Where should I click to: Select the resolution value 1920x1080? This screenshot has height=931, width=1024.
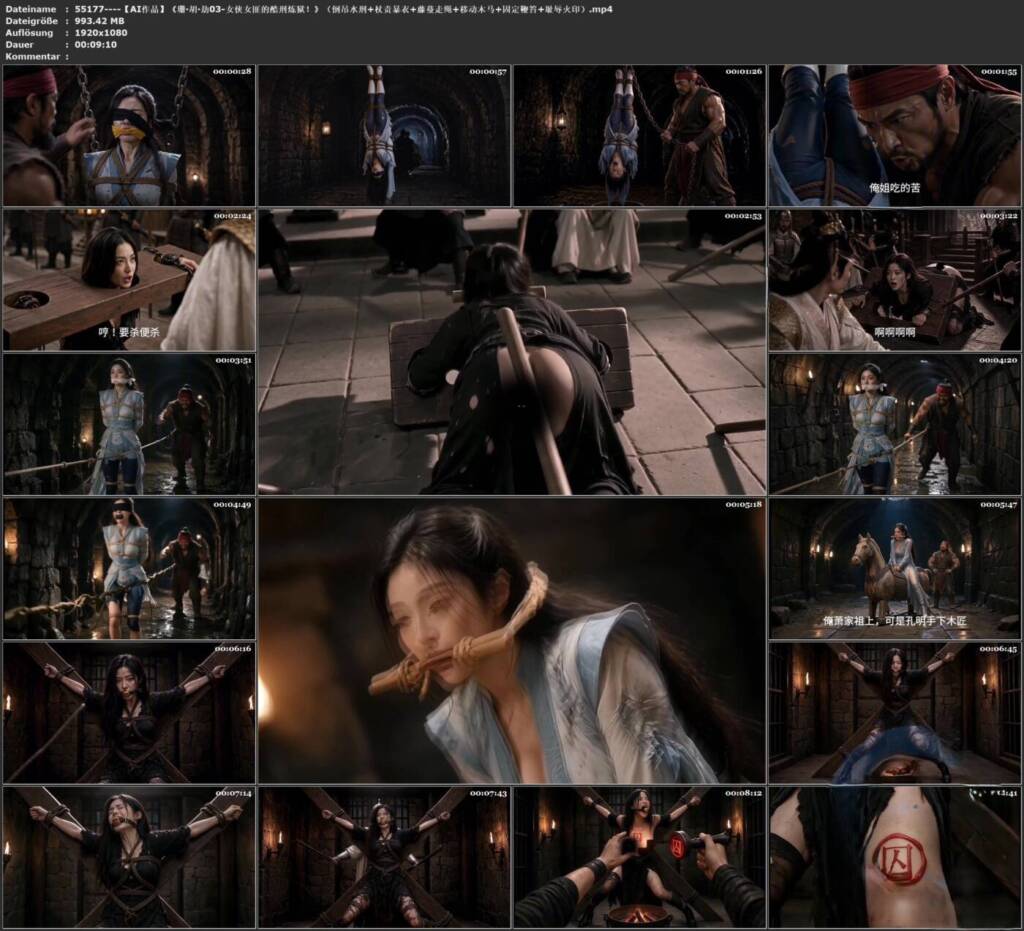coord(101,33)
